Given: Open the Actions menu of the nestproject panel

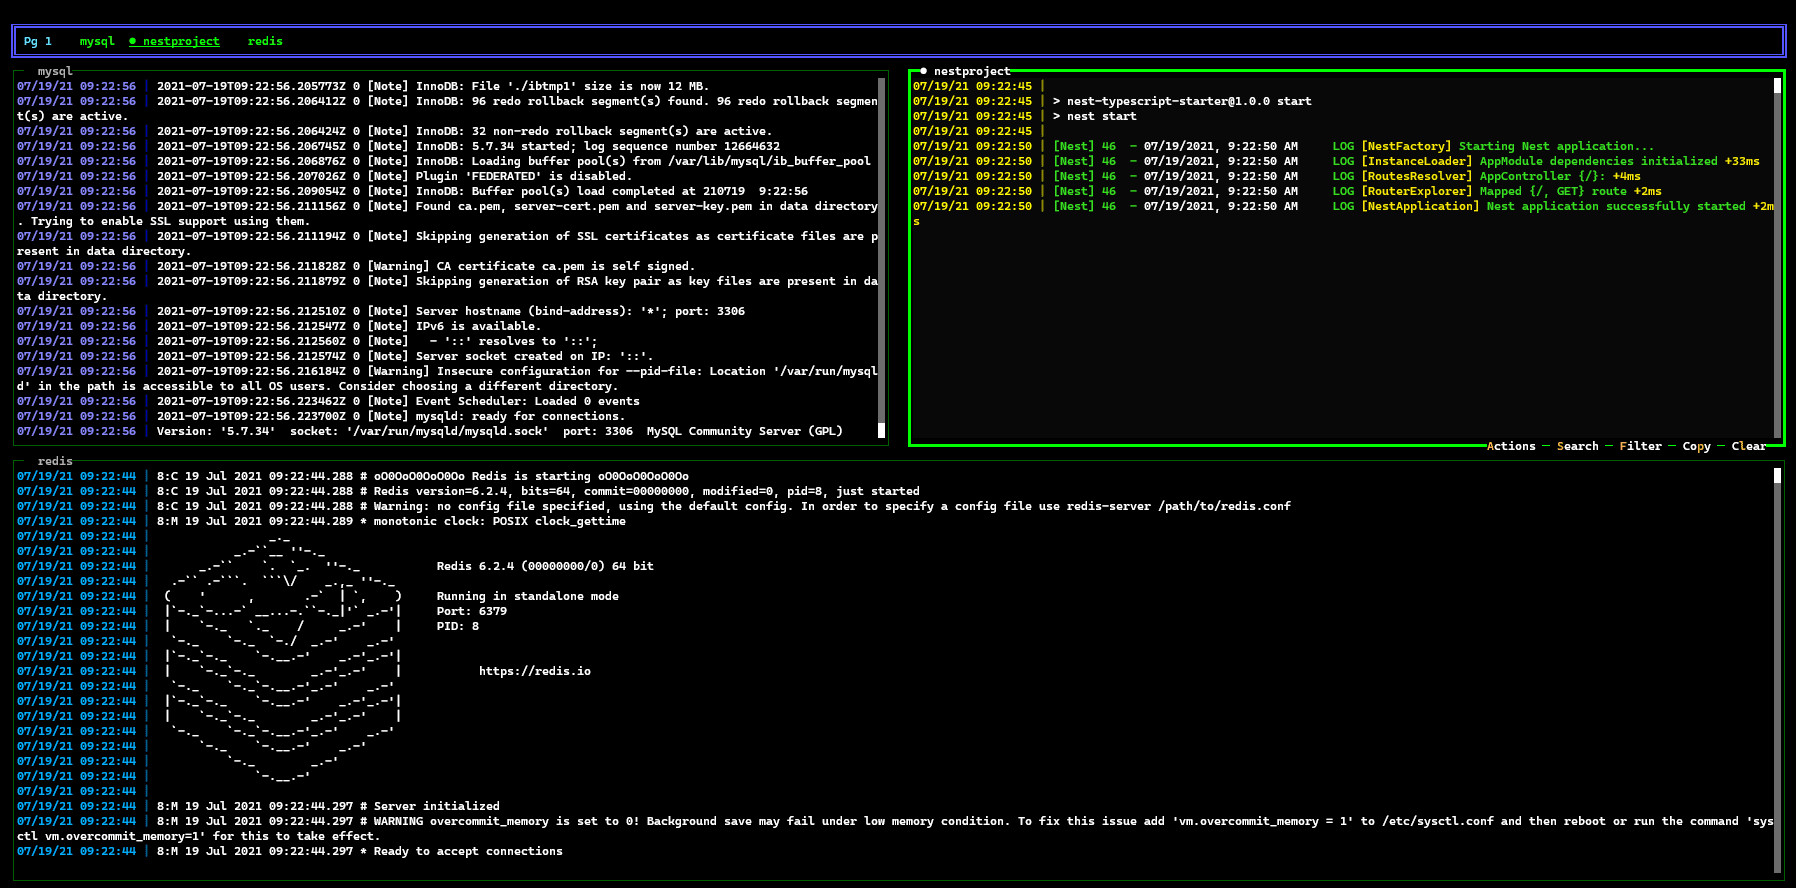Looking at the screenshot, I should (x=1511, y=446).
